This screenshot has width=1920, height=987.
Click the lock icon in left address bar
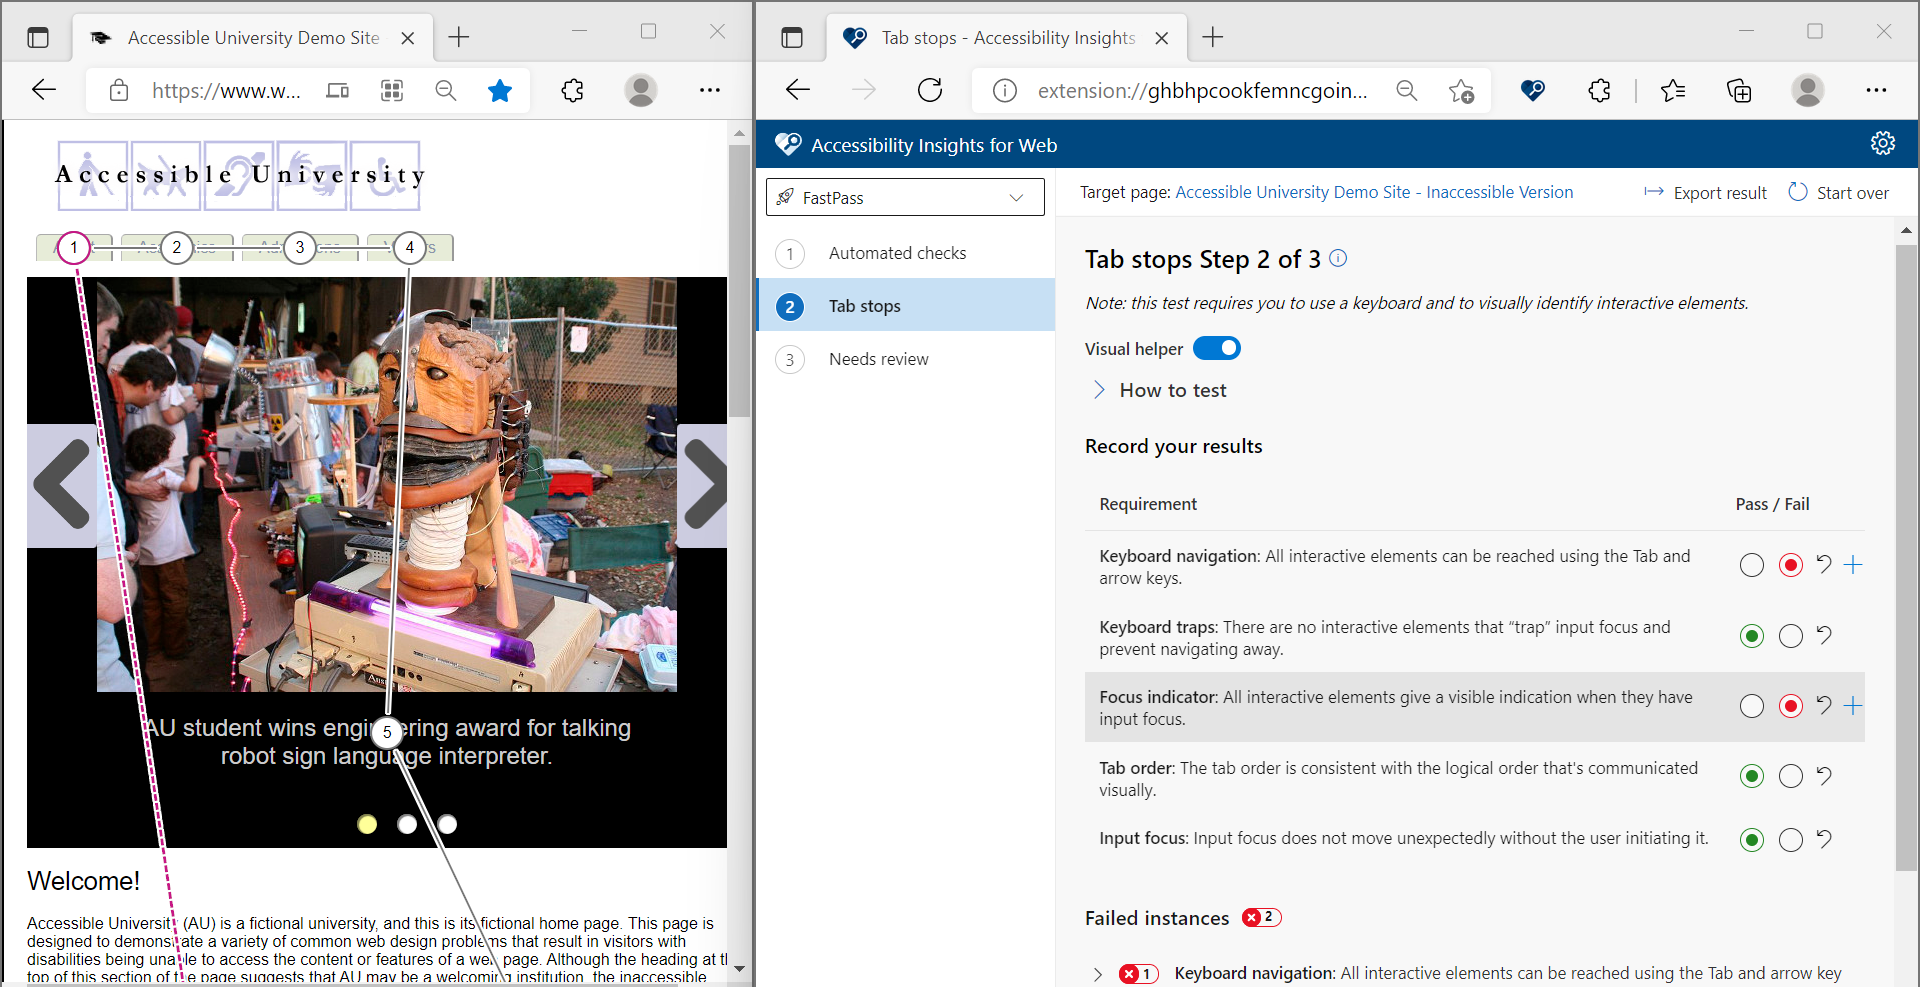119,91
